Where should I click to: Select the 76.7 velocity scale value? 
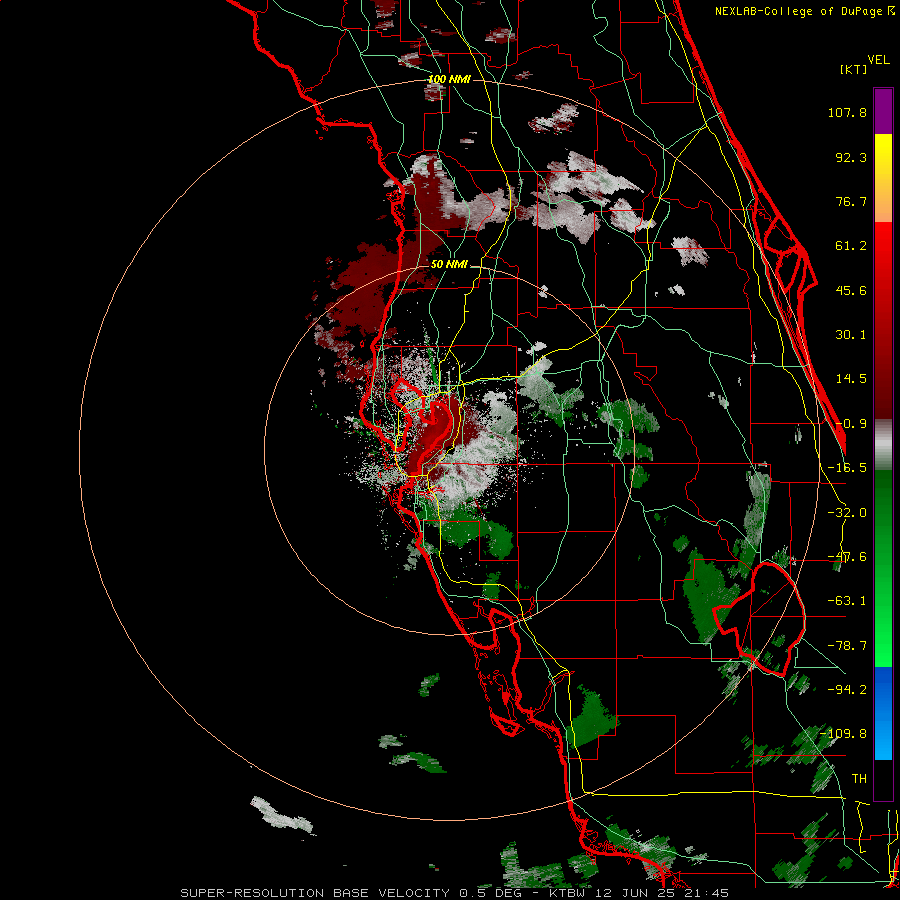[851, 201]
